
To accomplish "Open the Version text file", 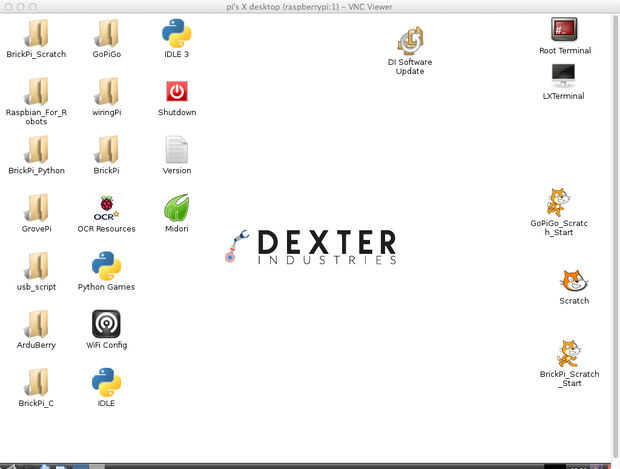I will (176, 149).
